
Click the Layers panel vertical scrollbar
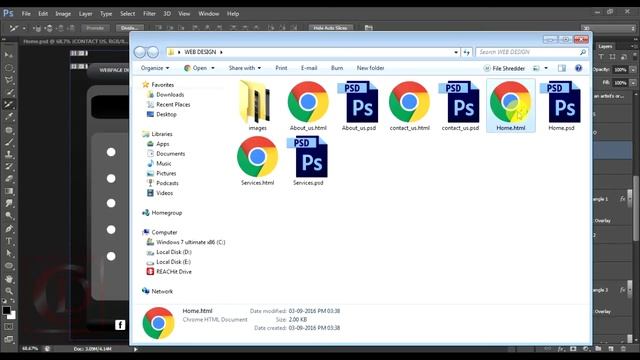point(636,208)
